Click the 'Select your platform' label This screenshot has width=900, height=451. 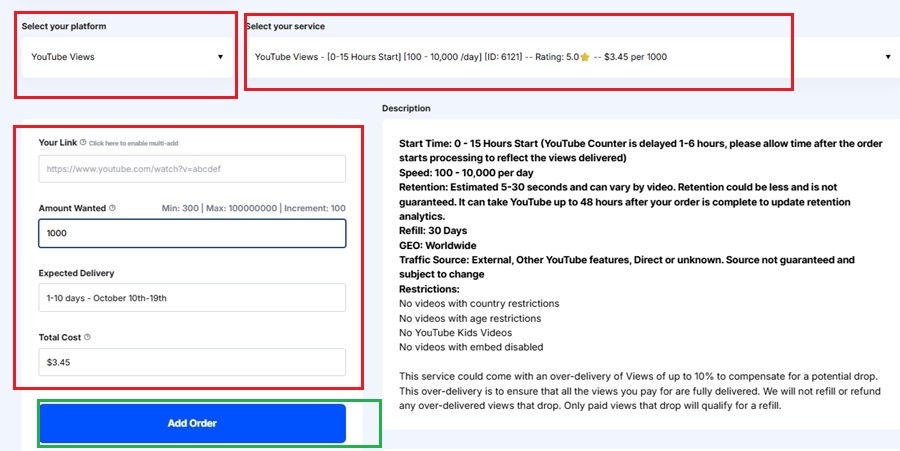pyautogui.click(x=64, y=26)
